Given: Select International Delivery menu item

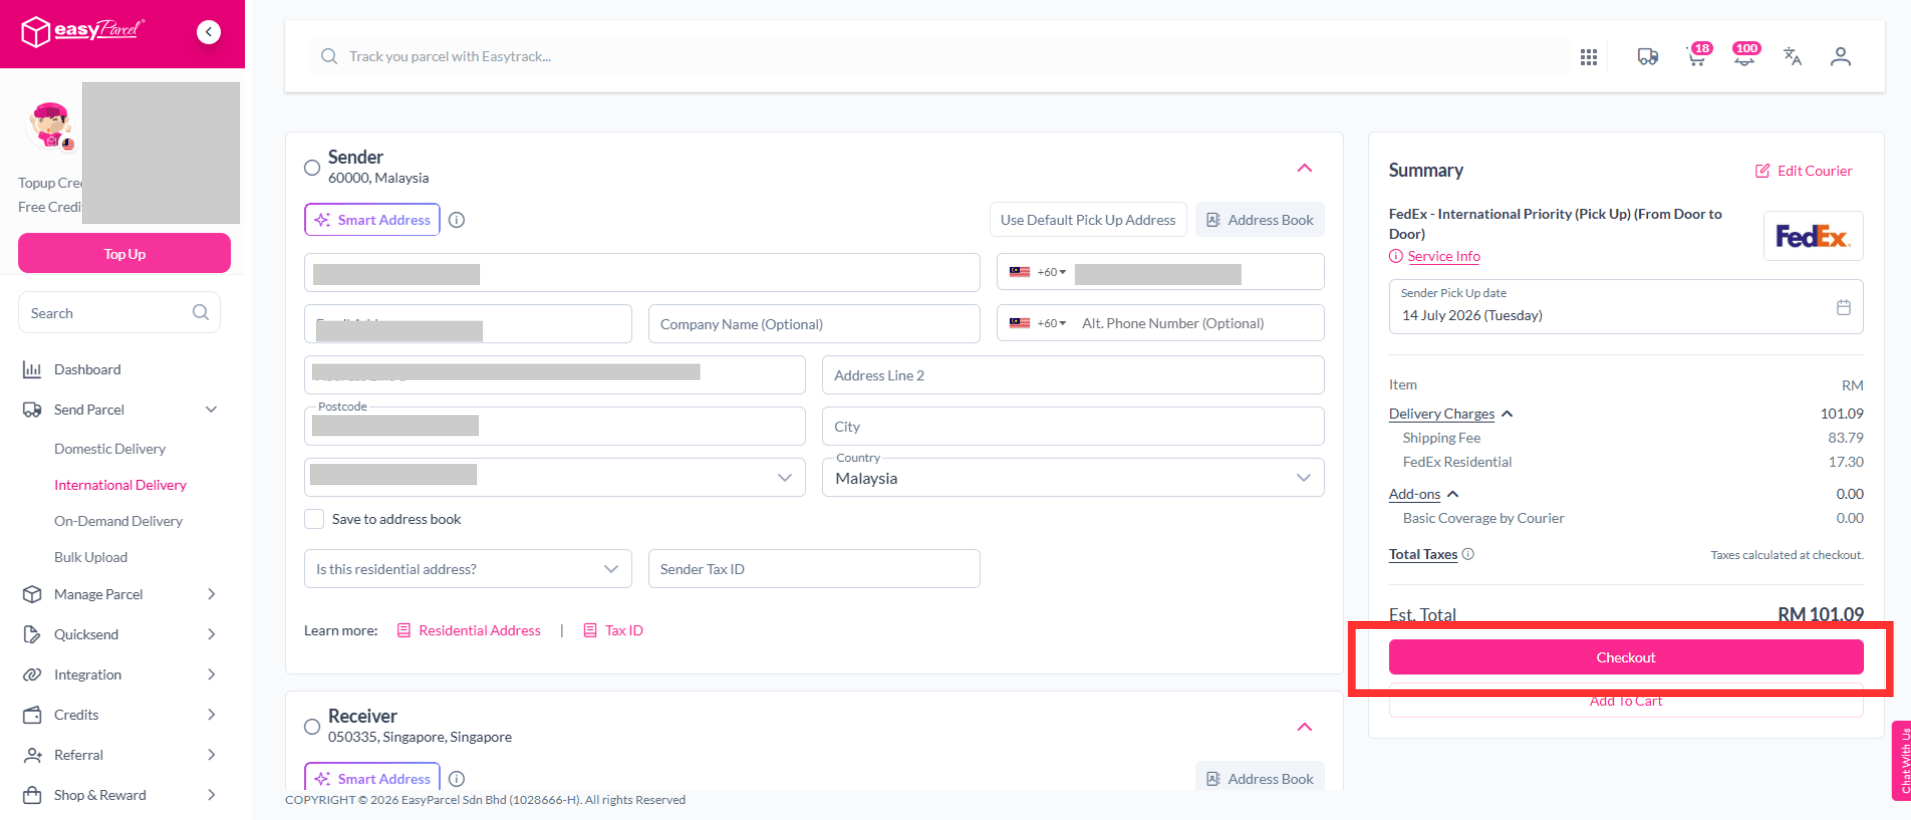Looking at the screenshot, I should pos(120,485).
